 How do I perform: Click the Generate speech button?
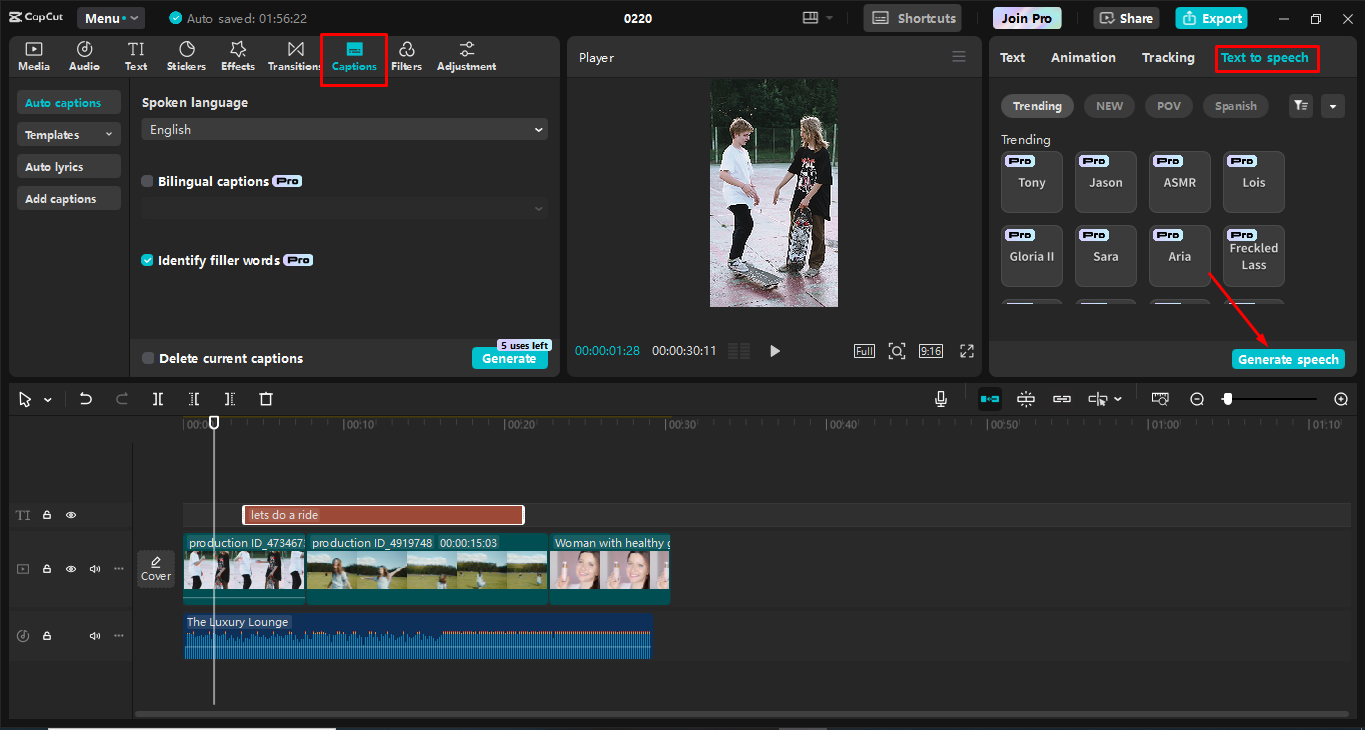point(1288,359)
